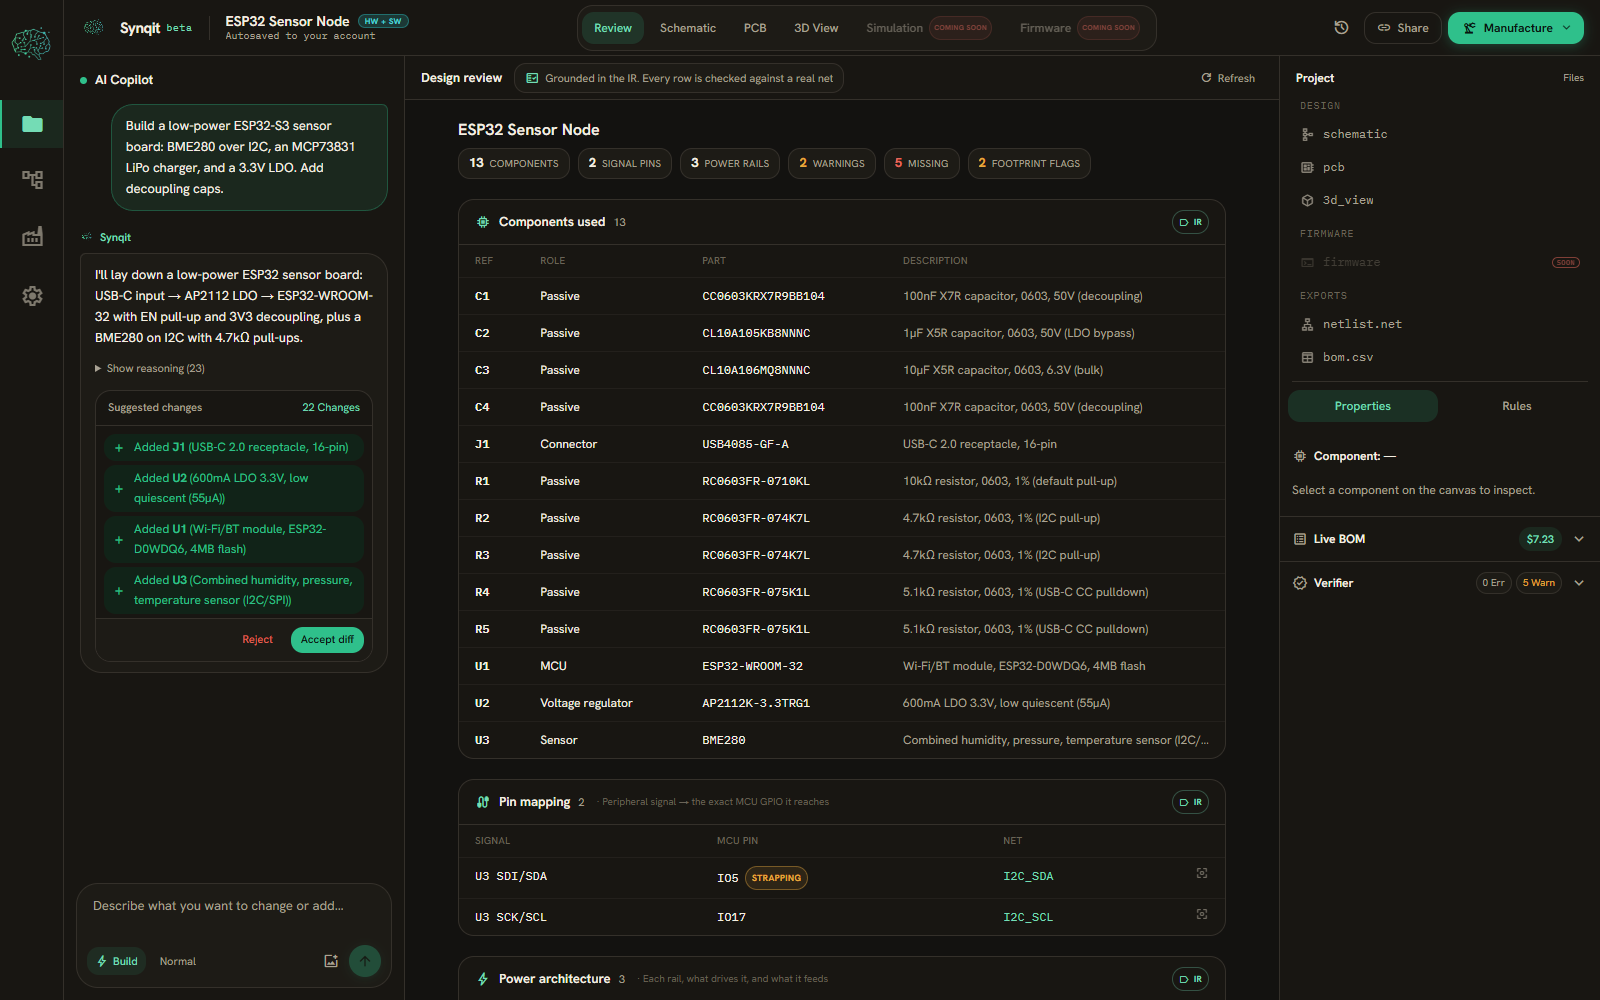Toggle Build mode in the copilot input
Viewport: 1600px width, 1000px height.
click(x=117, y=961)
